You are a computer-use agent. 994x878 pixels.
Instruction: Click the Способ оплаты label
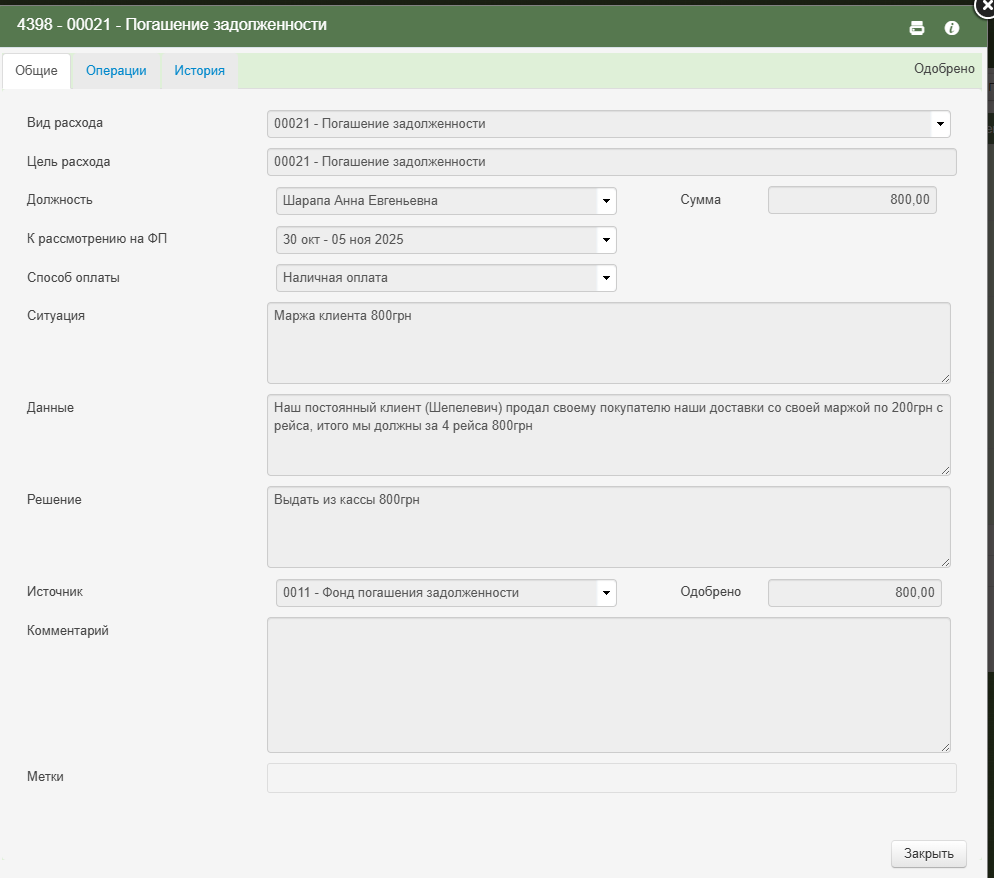click(x=73, y=278)
